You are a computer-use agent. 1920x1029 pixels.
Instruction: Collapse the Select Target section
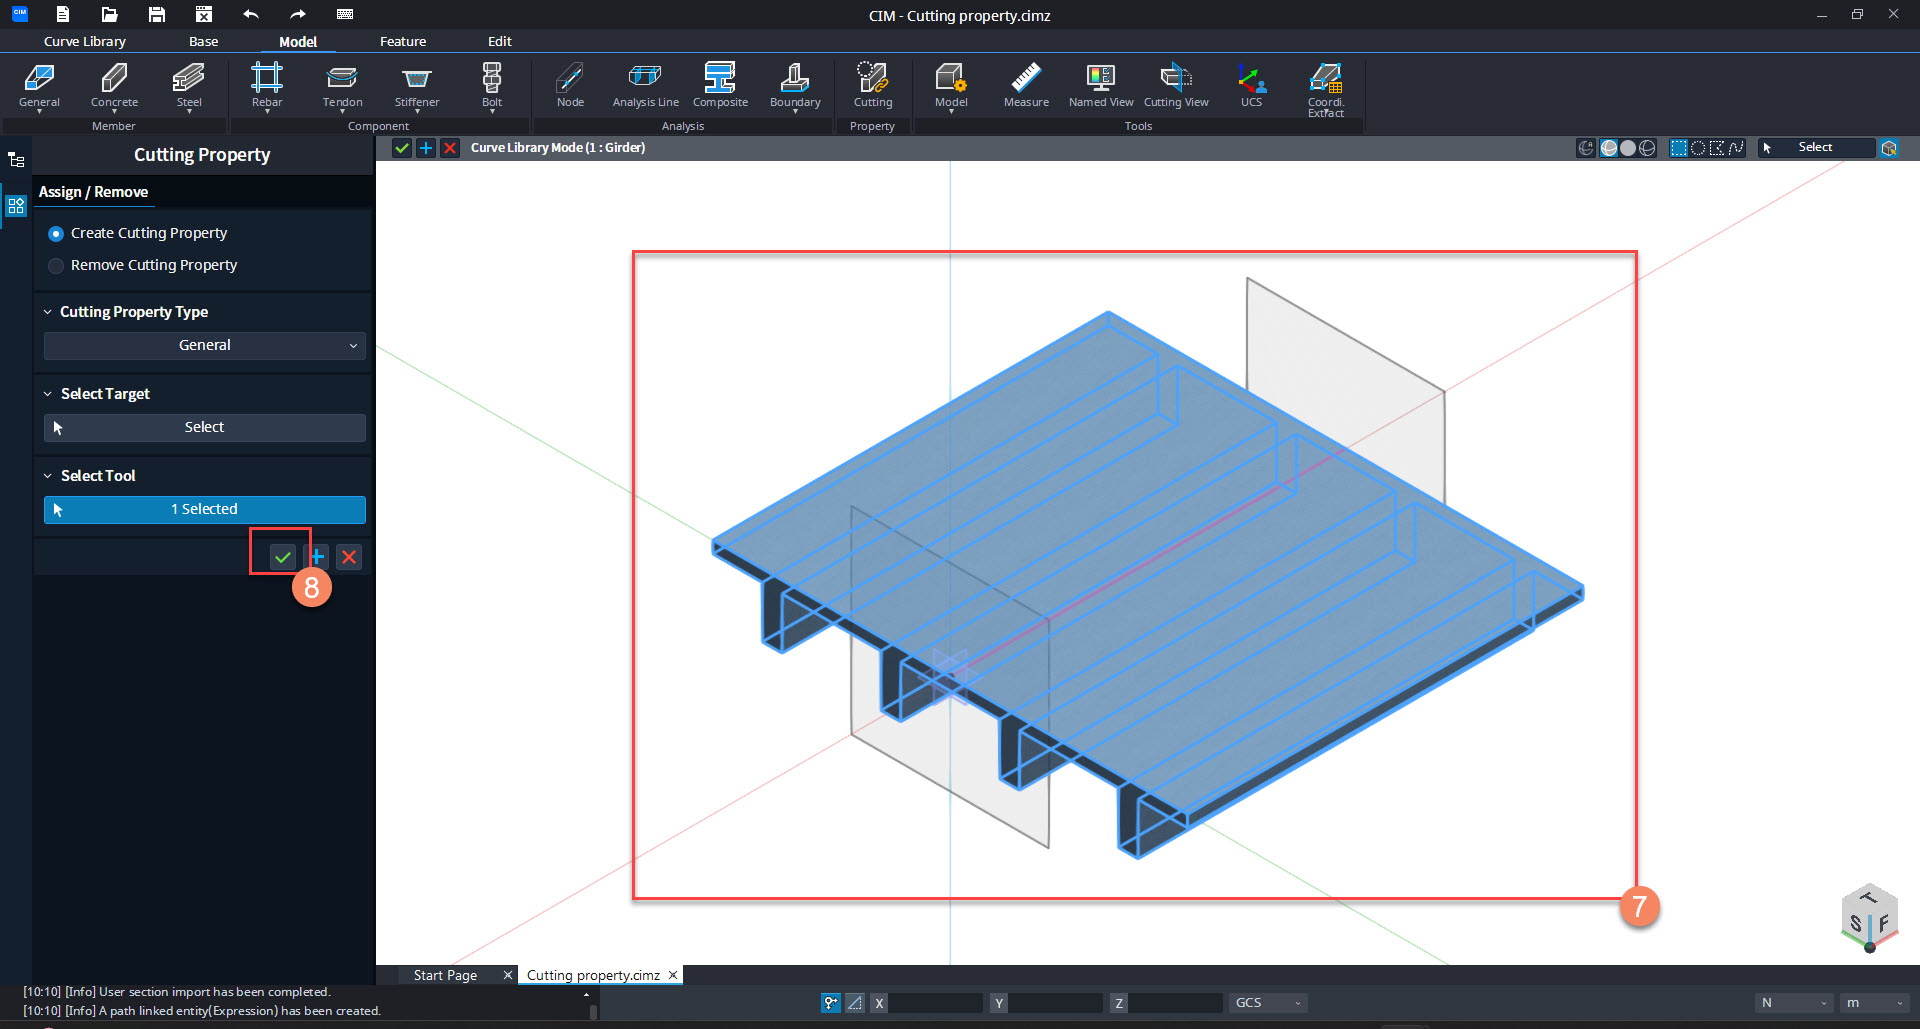coord(47,394)
